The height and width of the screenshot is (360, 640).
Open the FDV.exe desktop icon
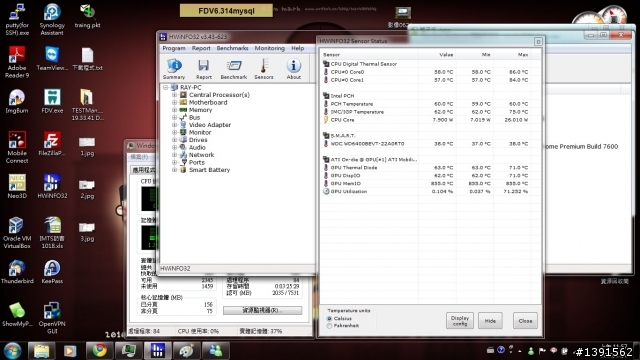coord(52,101)
